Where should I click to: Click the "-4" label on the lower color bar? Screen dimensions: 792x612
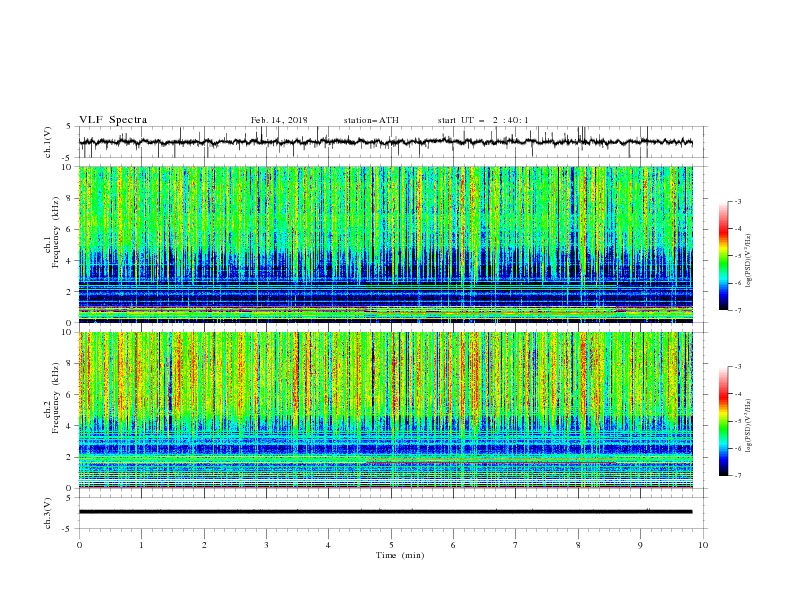737,394
